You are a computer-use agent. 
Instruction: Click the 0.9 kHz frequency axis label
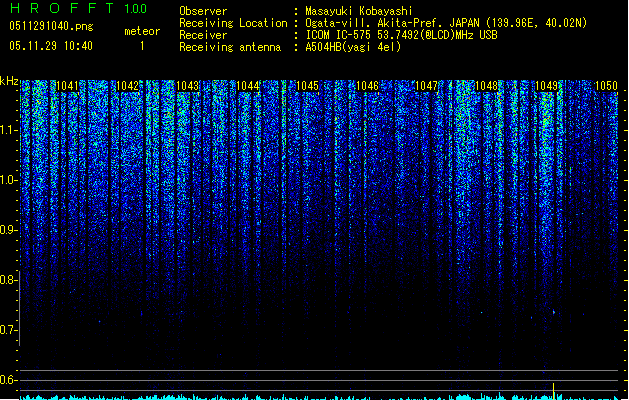coord(9,230)
